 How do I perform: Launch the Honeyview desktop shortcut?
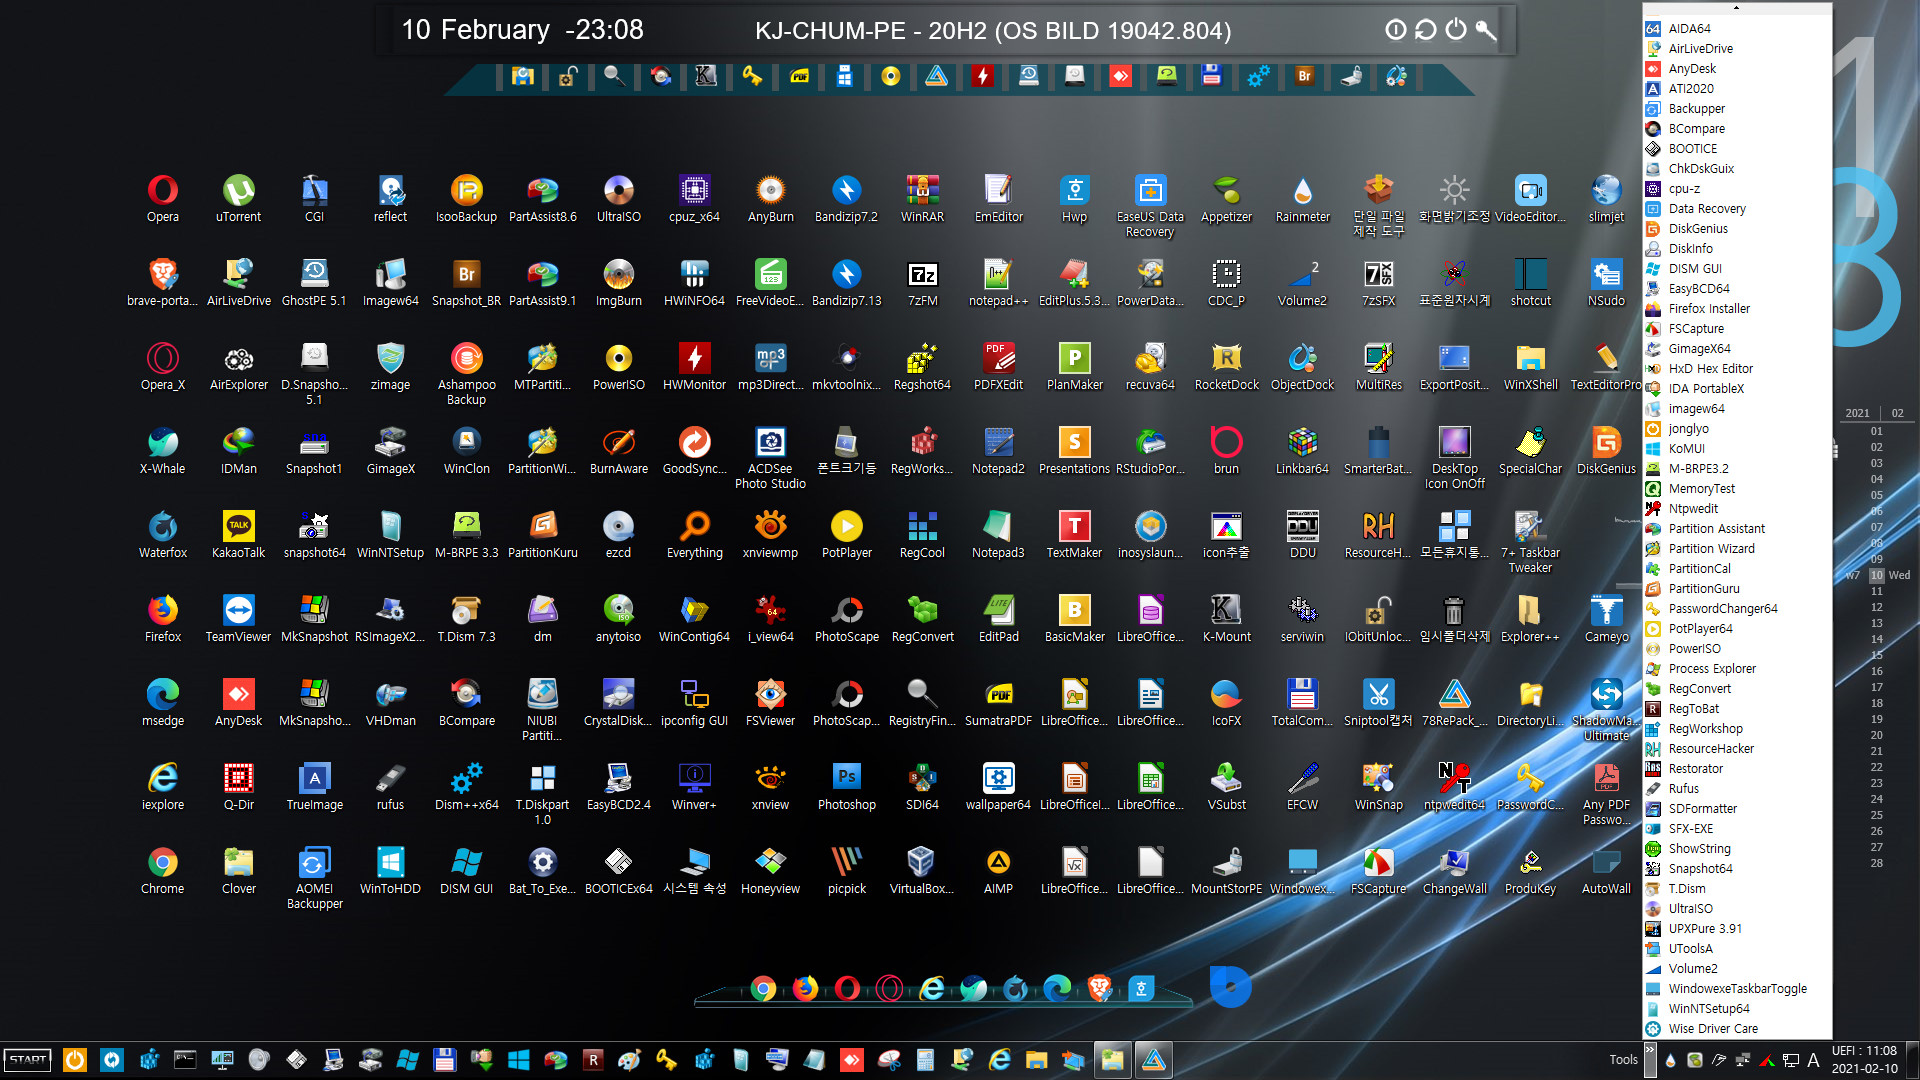click(x=770, y=870)
